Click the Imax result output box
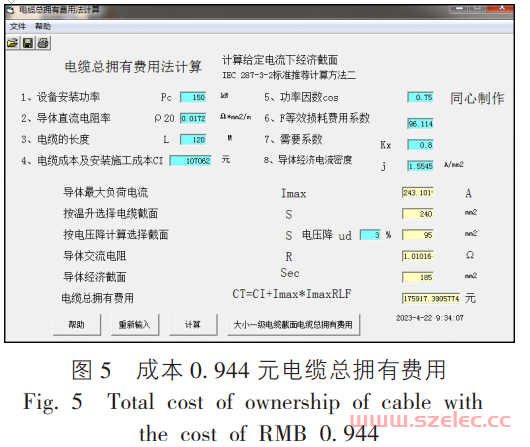The width and height of the screenshot is (530, 447). 418,193
